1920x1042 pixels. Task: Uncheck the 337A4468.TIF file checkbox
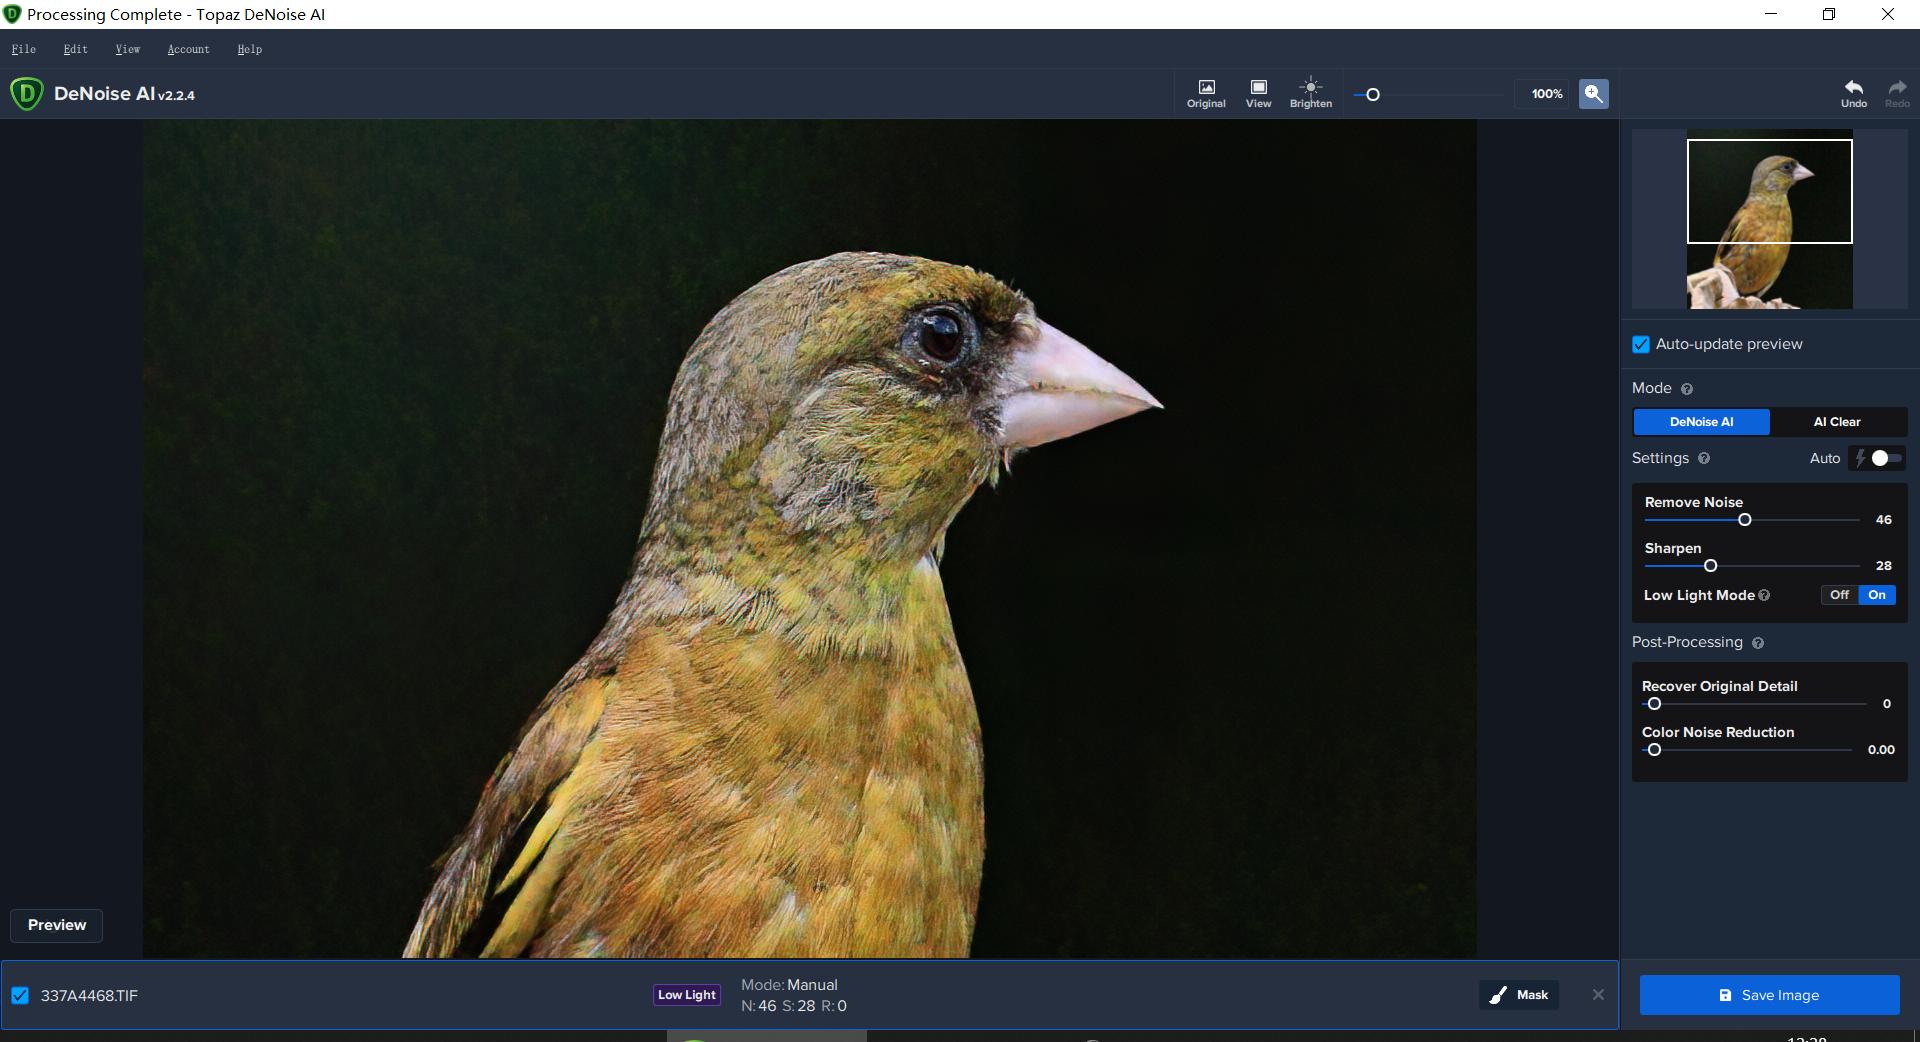click(20, 995)
